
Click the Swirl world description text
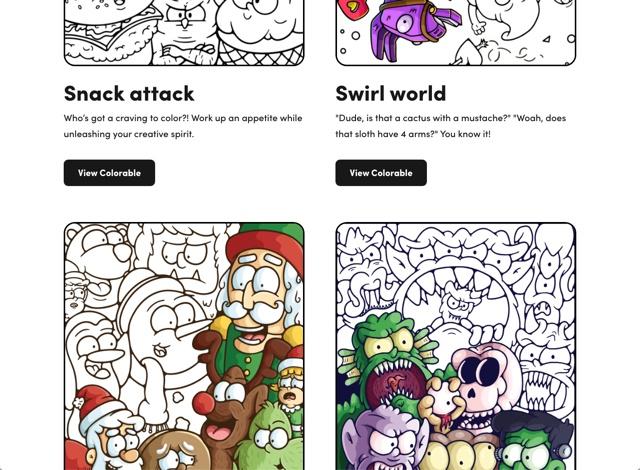(x=451, y=126)
